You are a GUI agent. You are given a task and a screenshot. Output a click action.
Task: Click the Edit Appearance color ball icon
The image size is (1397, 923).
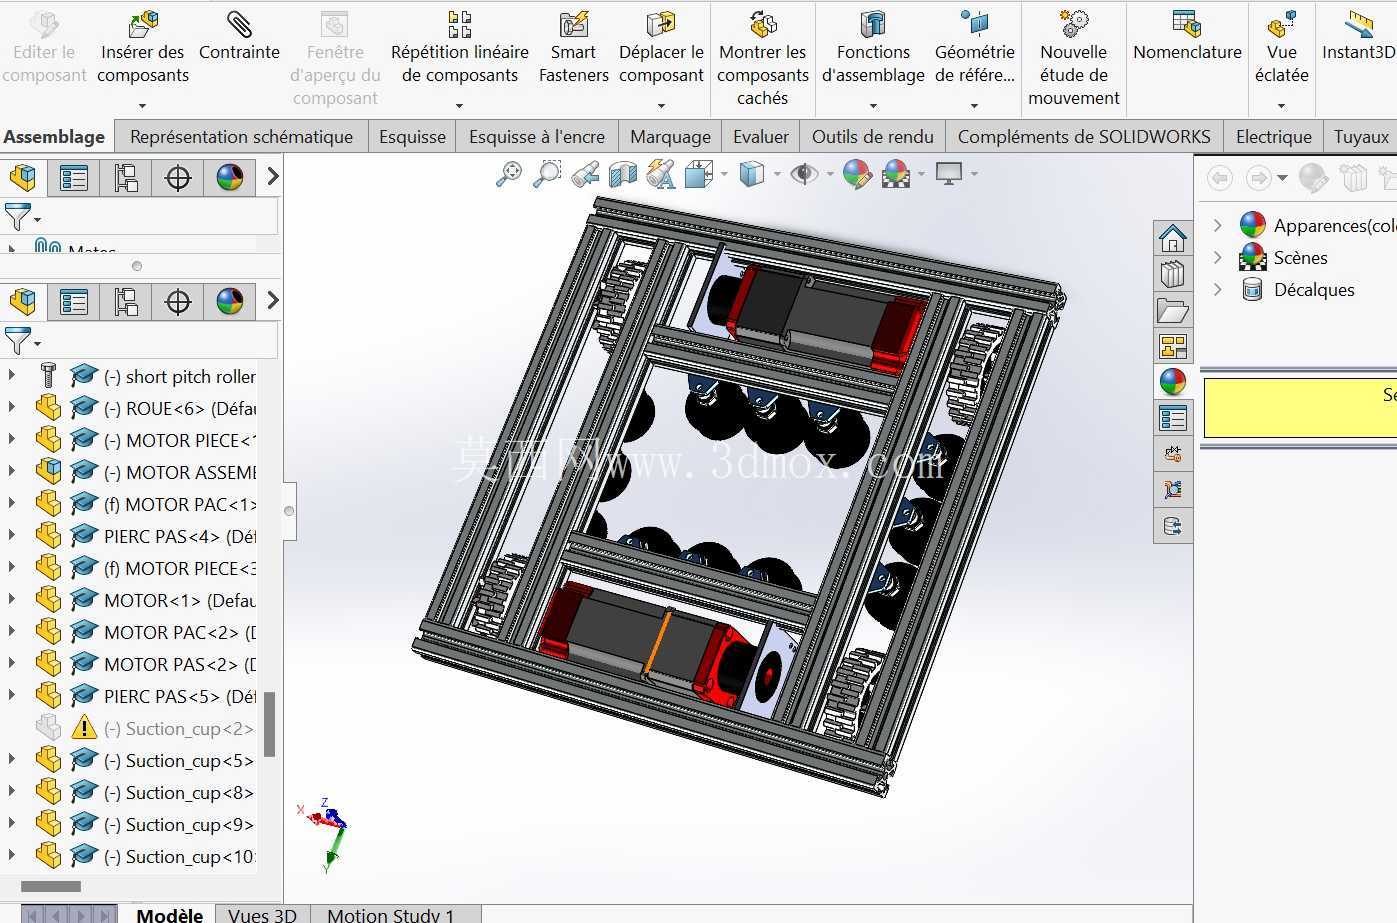(856, 174)
